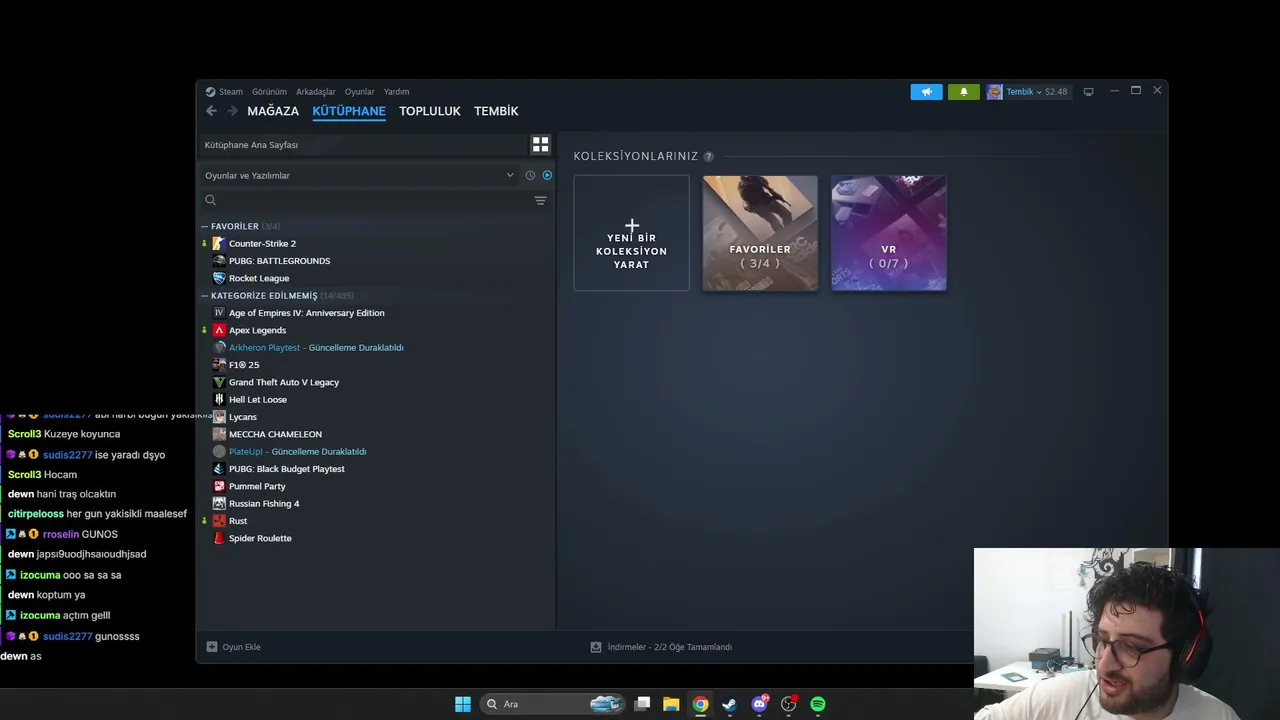The width and height of the screenshot is (1280, 720).
Task: Click the recent activity clock icon
Action: coord(530,175)
